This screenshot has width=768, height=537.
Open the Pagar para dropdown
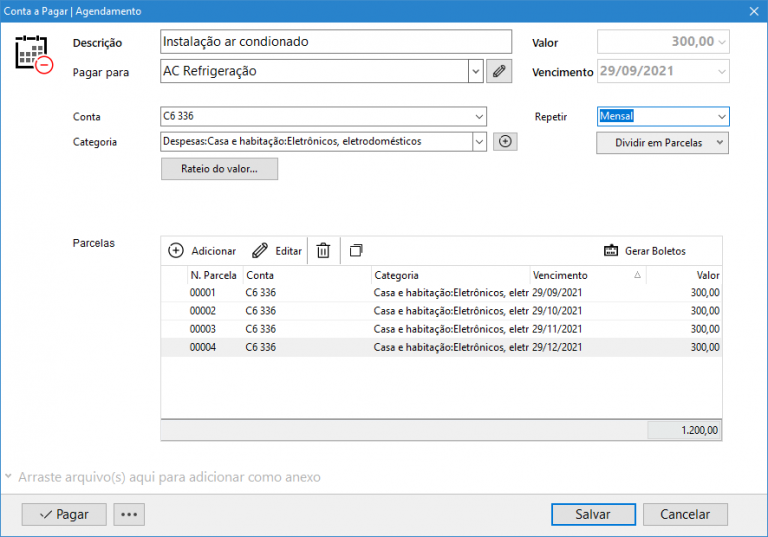click(476, 71)
